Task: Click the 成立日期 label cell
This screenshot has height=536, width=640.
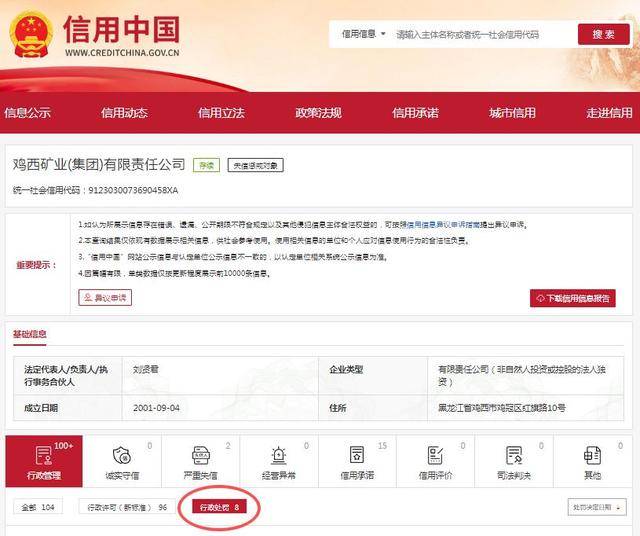Action: tap(68, 407)
